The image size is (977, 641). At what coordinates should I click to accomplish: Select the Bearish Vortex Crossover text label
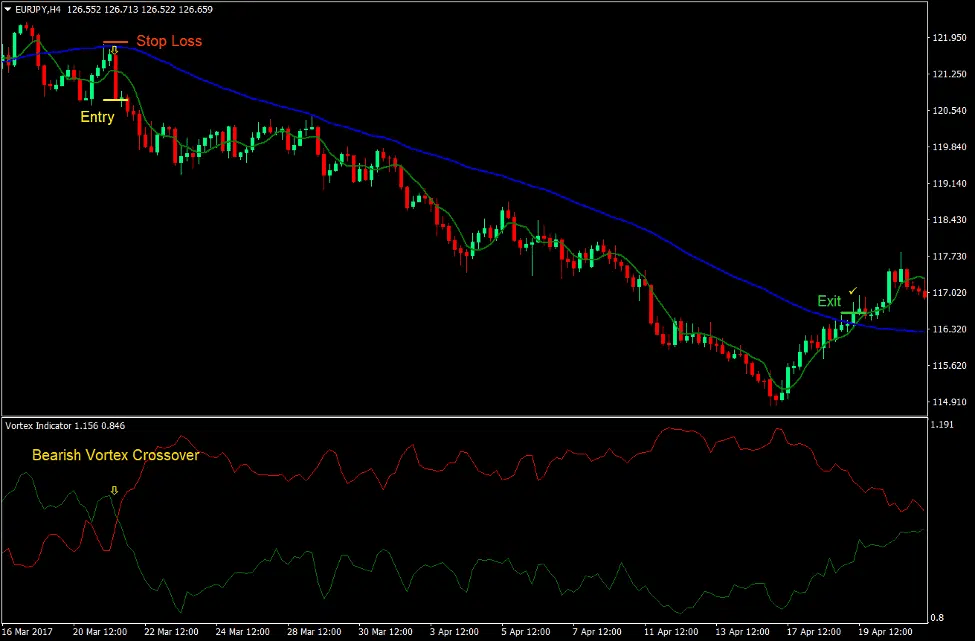click(115, 455)
